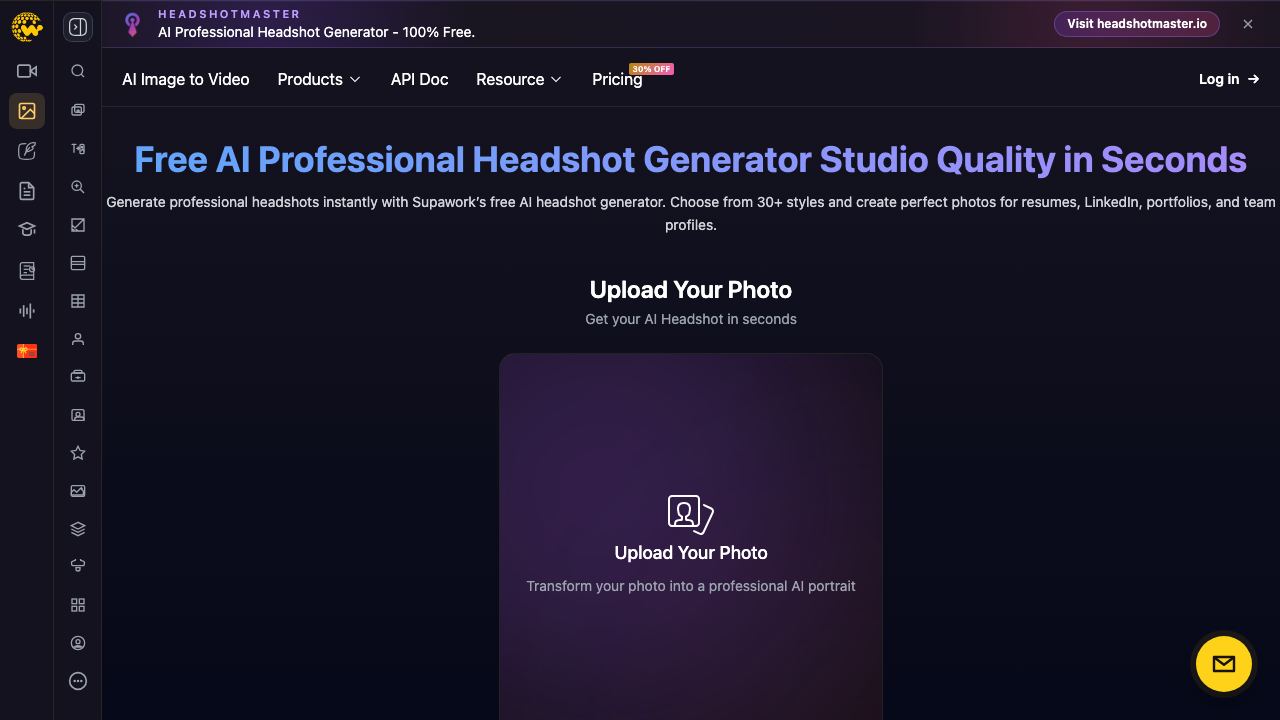Screen dimensions: 1280x720
Task: Open the ID portrait card icon
Action: [x=78, y=415]
